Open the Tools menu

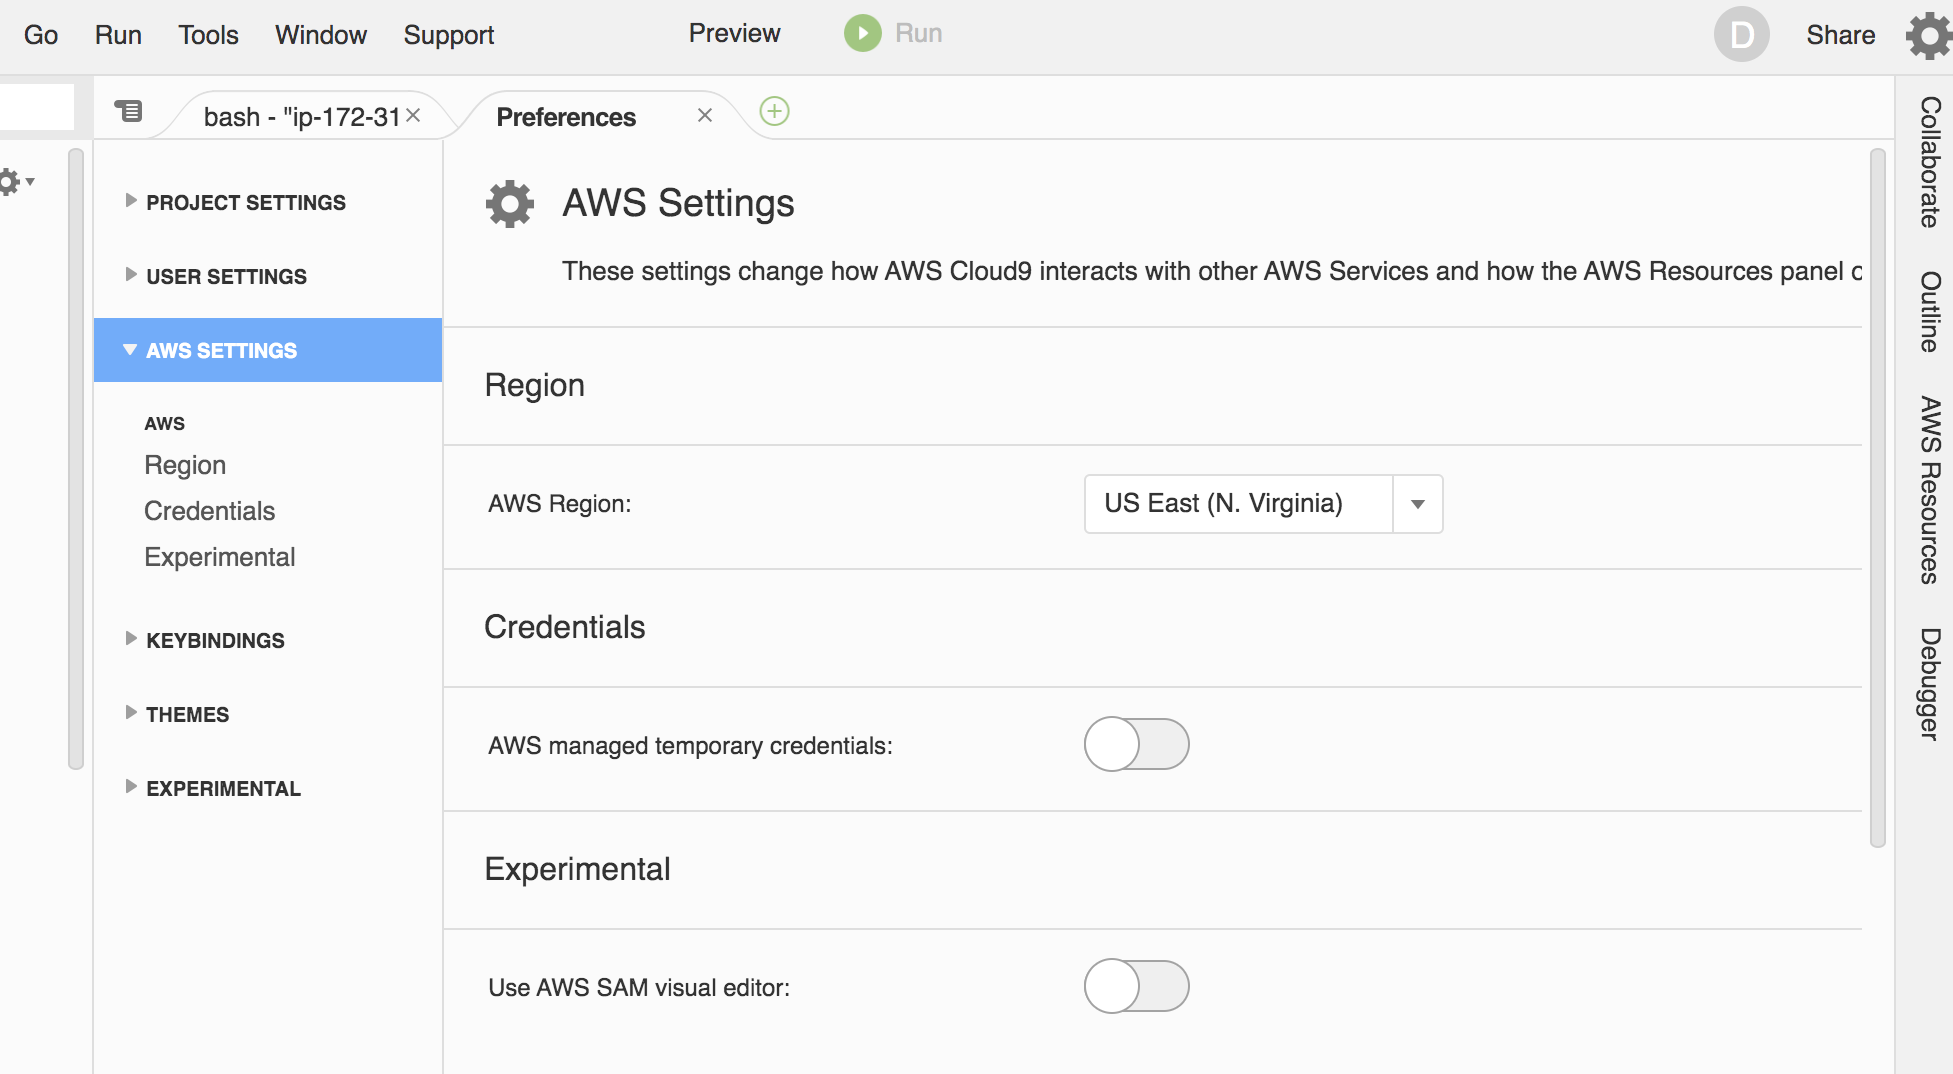pyautogui.click(x=208, y=35)
